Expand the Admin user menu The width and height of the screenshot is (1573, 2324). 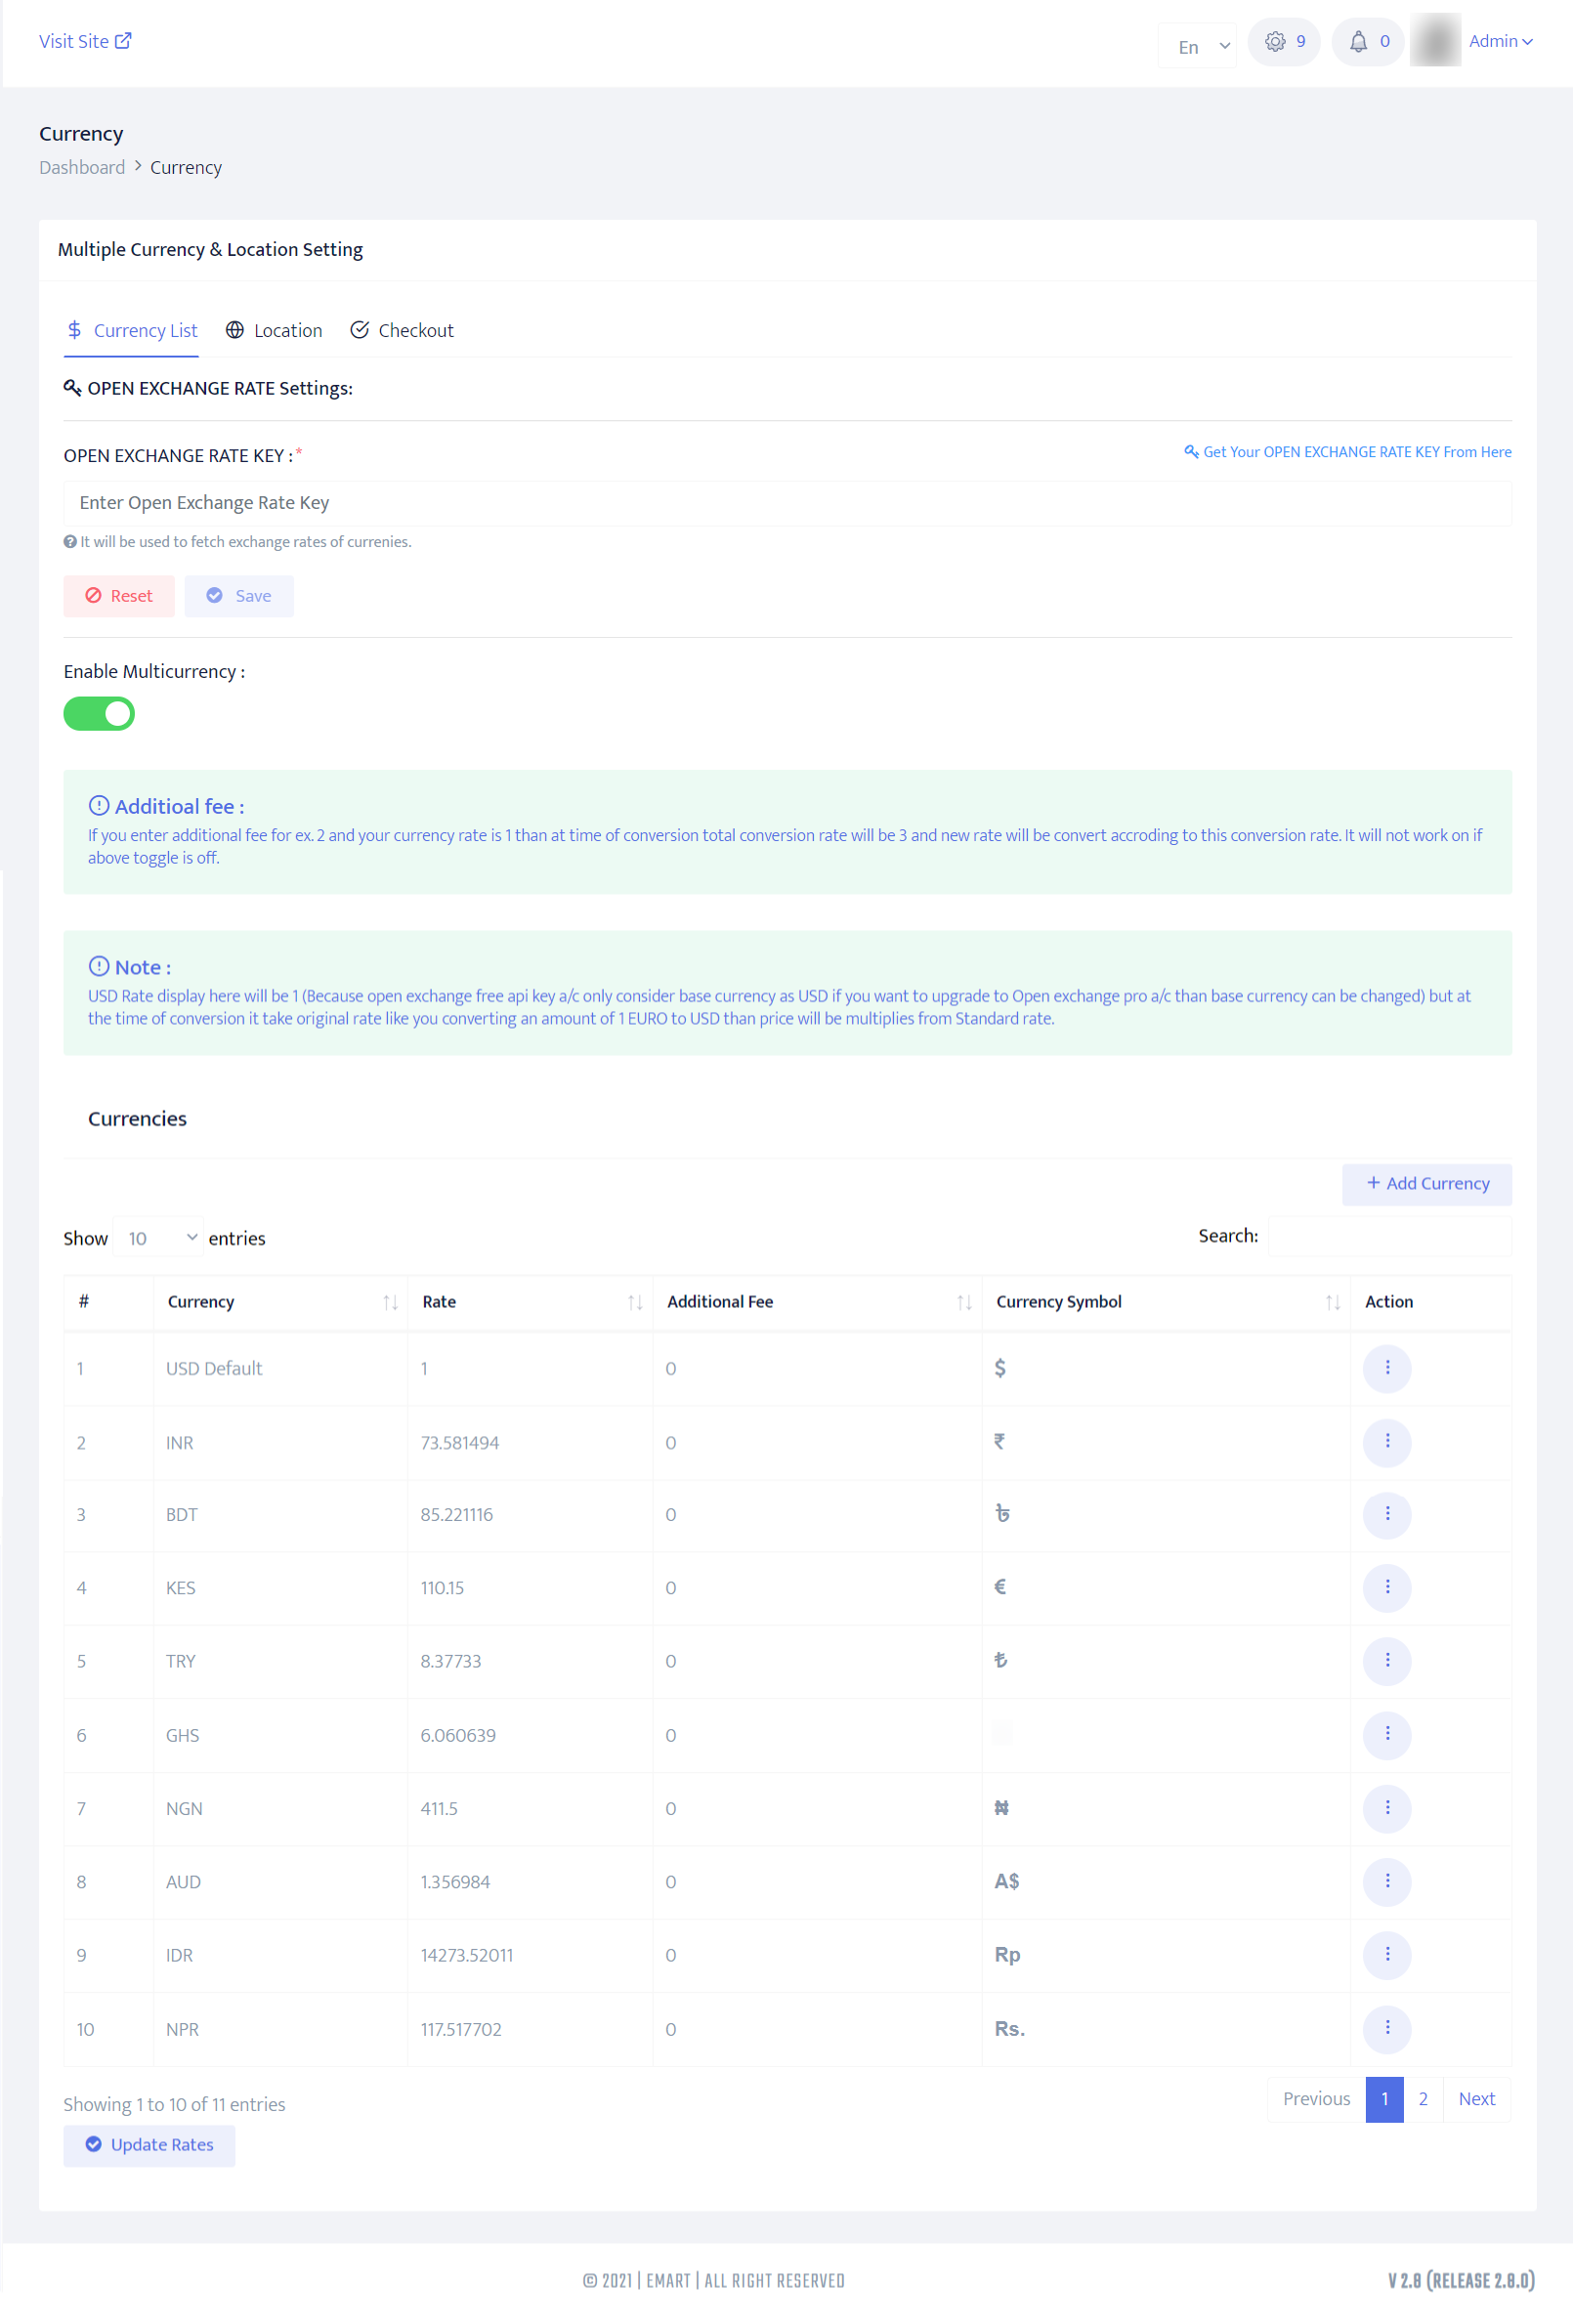coord(1500,41)
